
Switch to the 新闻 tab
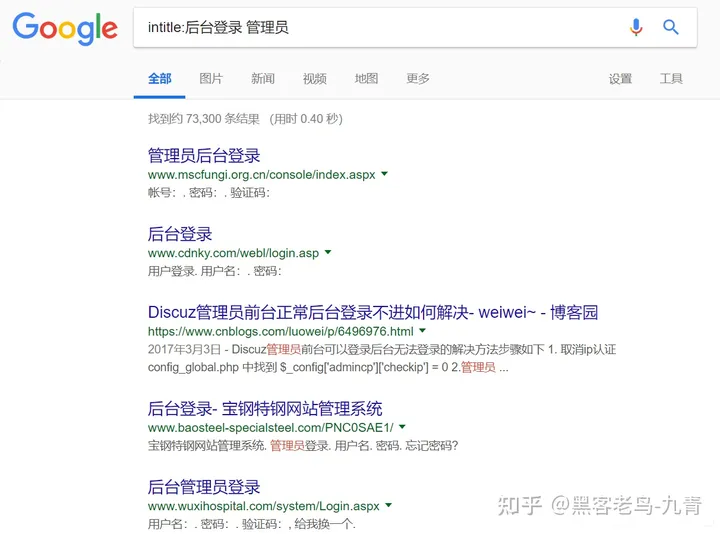click(x=263, y=79)
